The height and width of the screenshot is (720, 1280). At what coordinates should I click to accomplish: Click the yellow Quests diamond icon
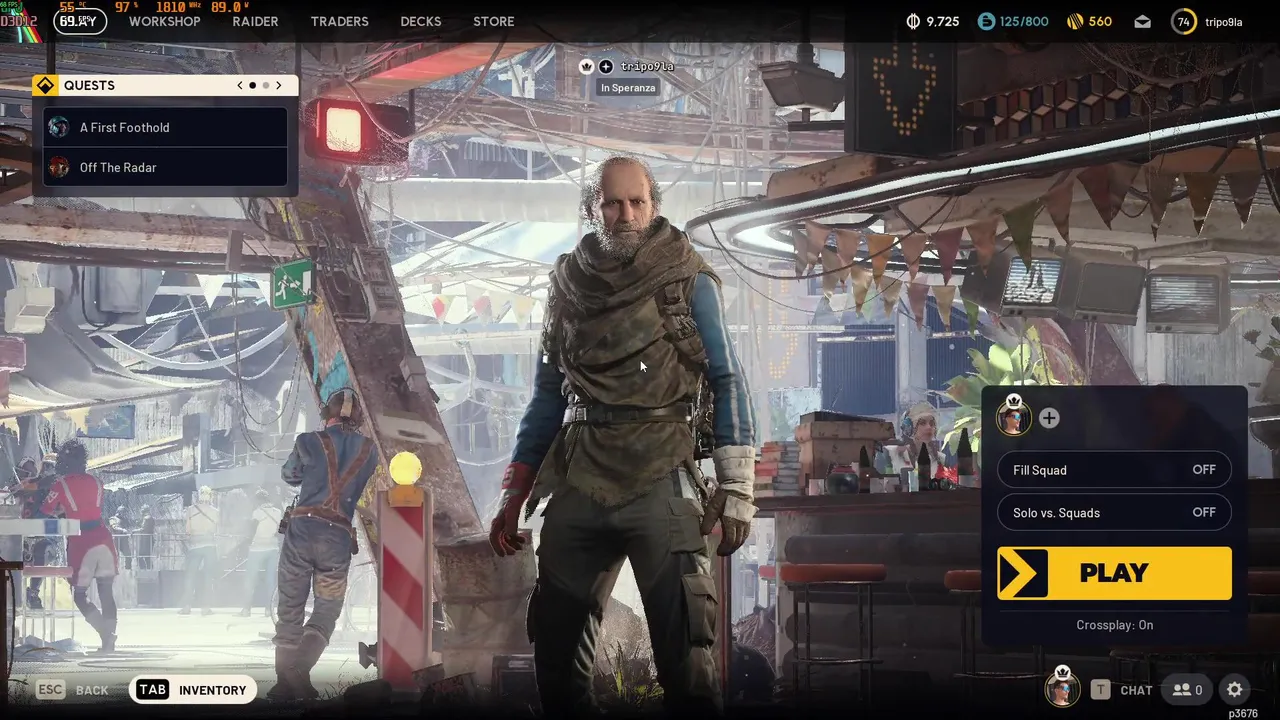tap(45, 85)
